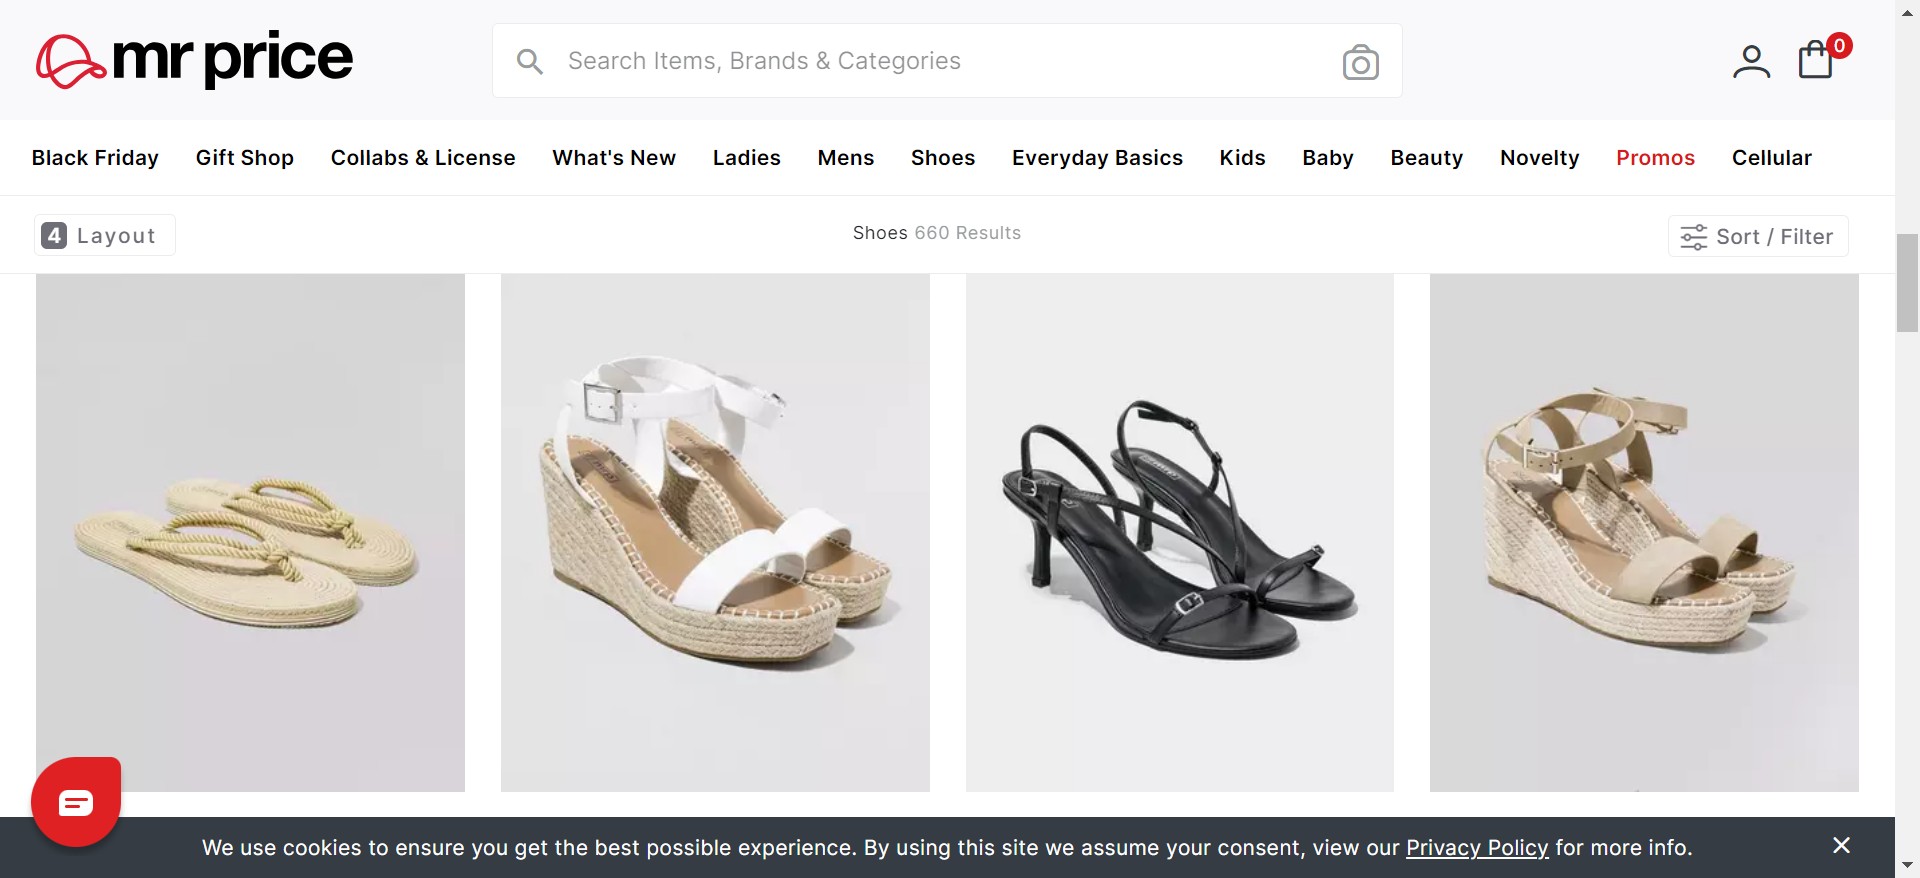View the white espadrille wedge product

pos(715,533)
